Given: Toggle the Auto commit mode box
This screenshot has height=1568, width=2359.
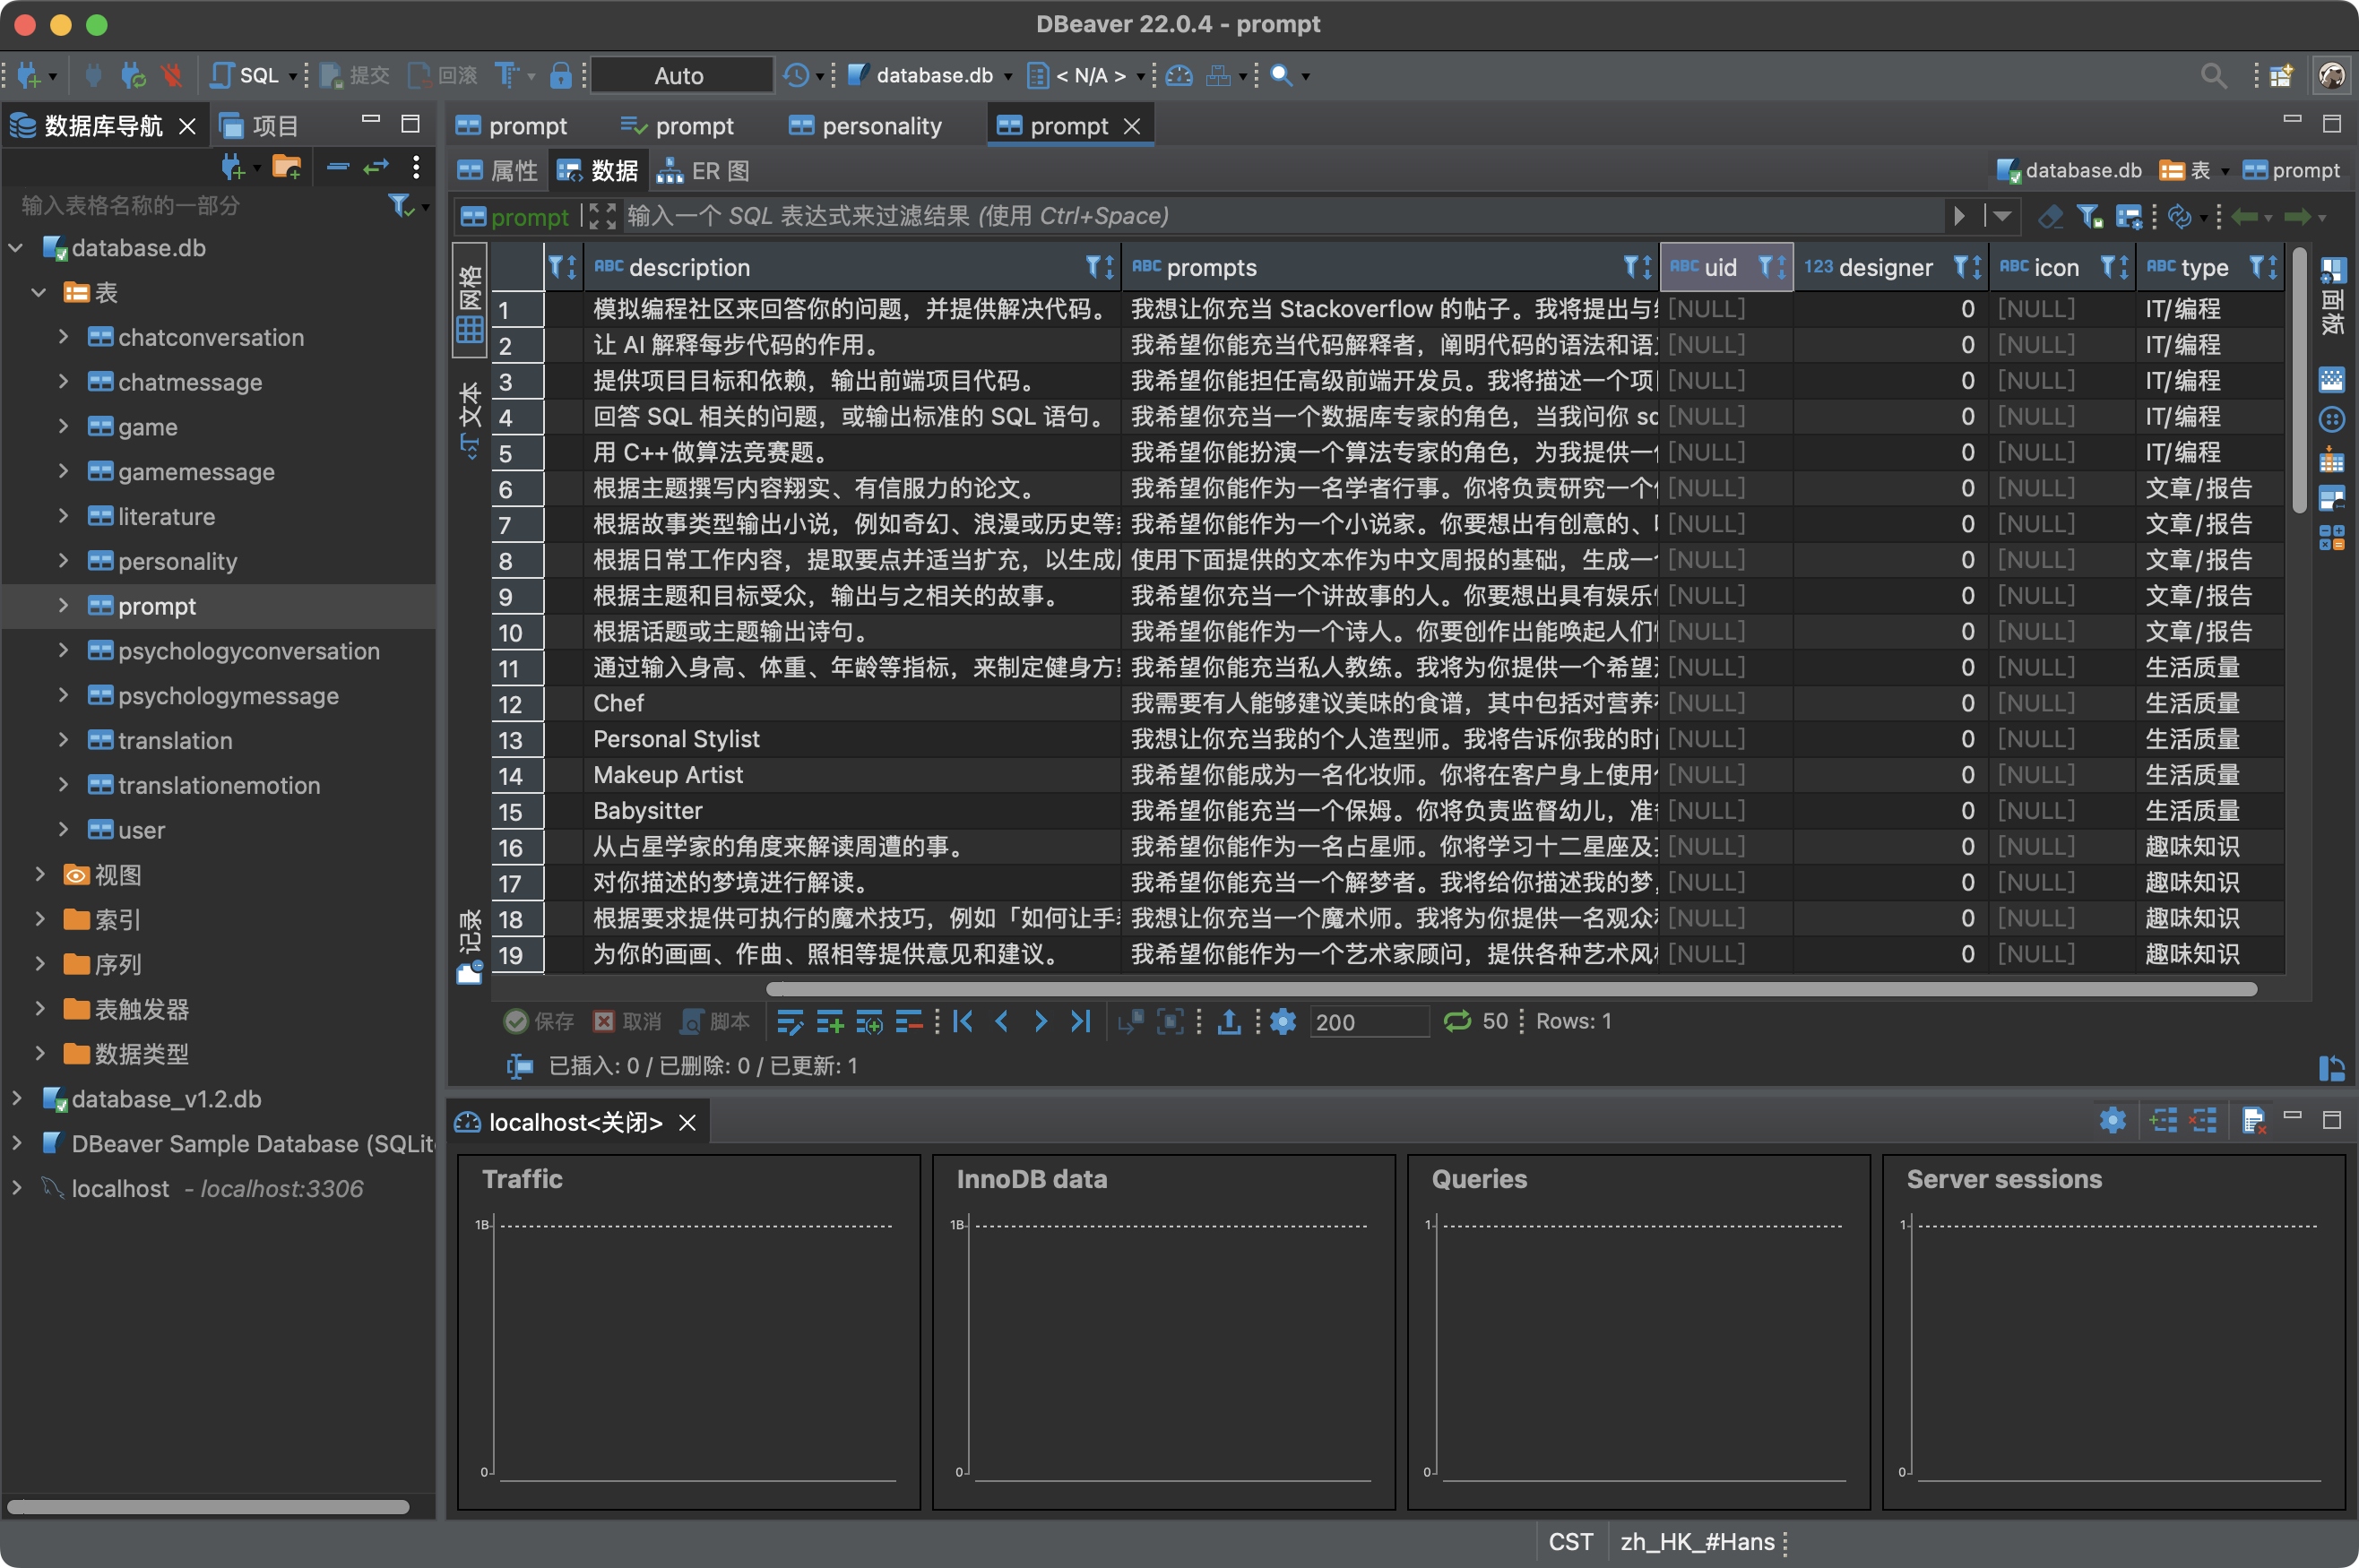Looking at the screenshot, I should 681,75.
